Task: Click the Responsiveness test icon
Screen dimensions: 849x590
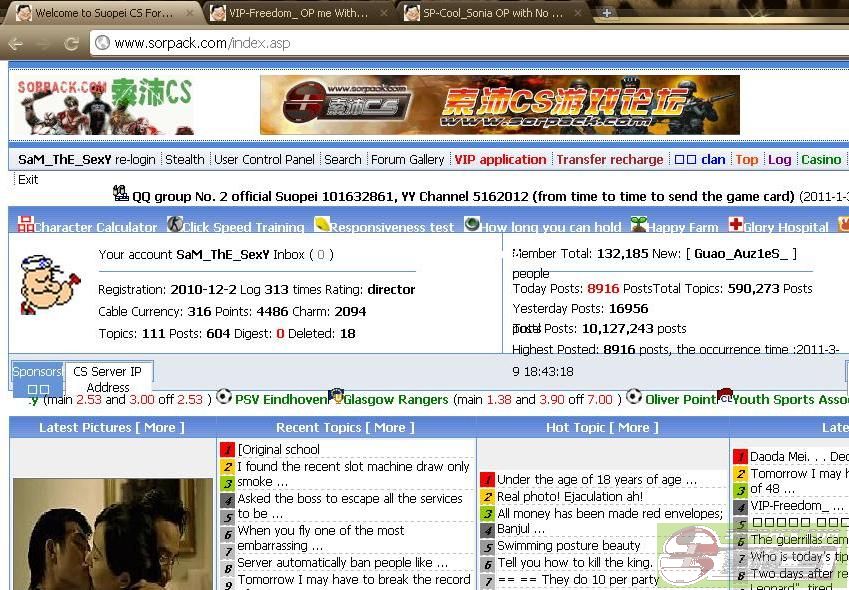Action: point(322,224)
